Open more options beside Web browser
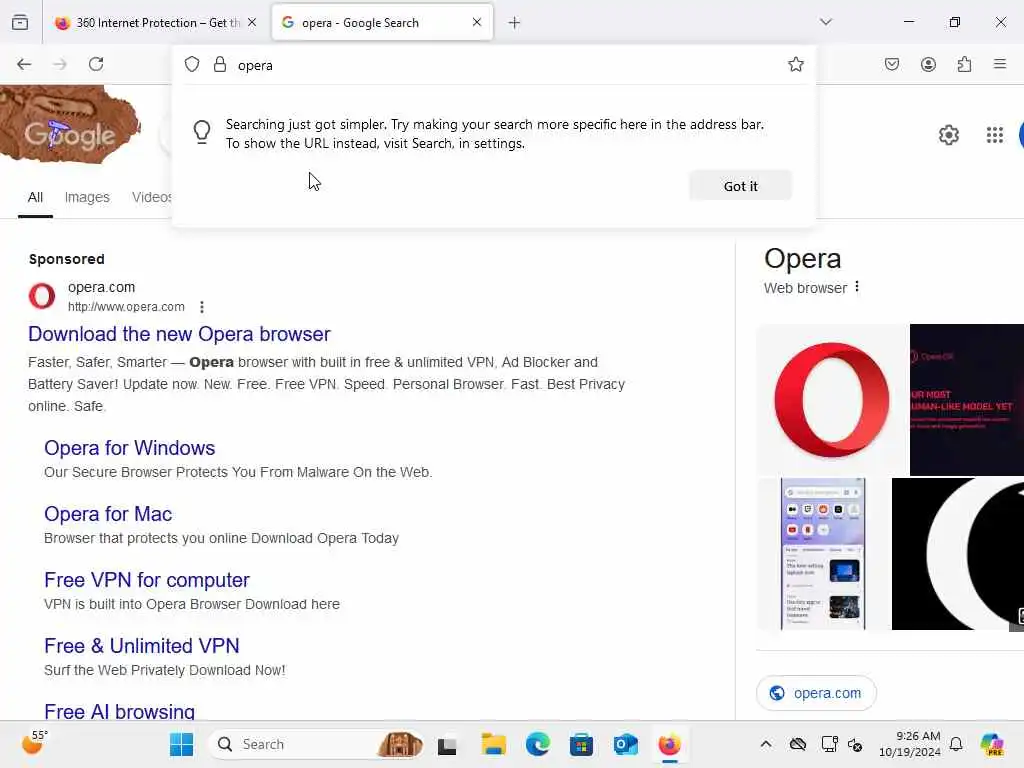 (857, 287)
